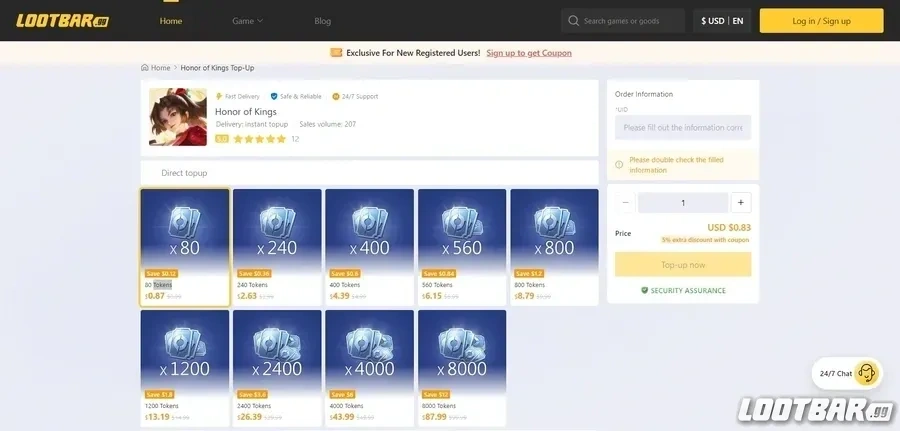
Task: Click the Save $0.36 badge
Action: point(254,274)
